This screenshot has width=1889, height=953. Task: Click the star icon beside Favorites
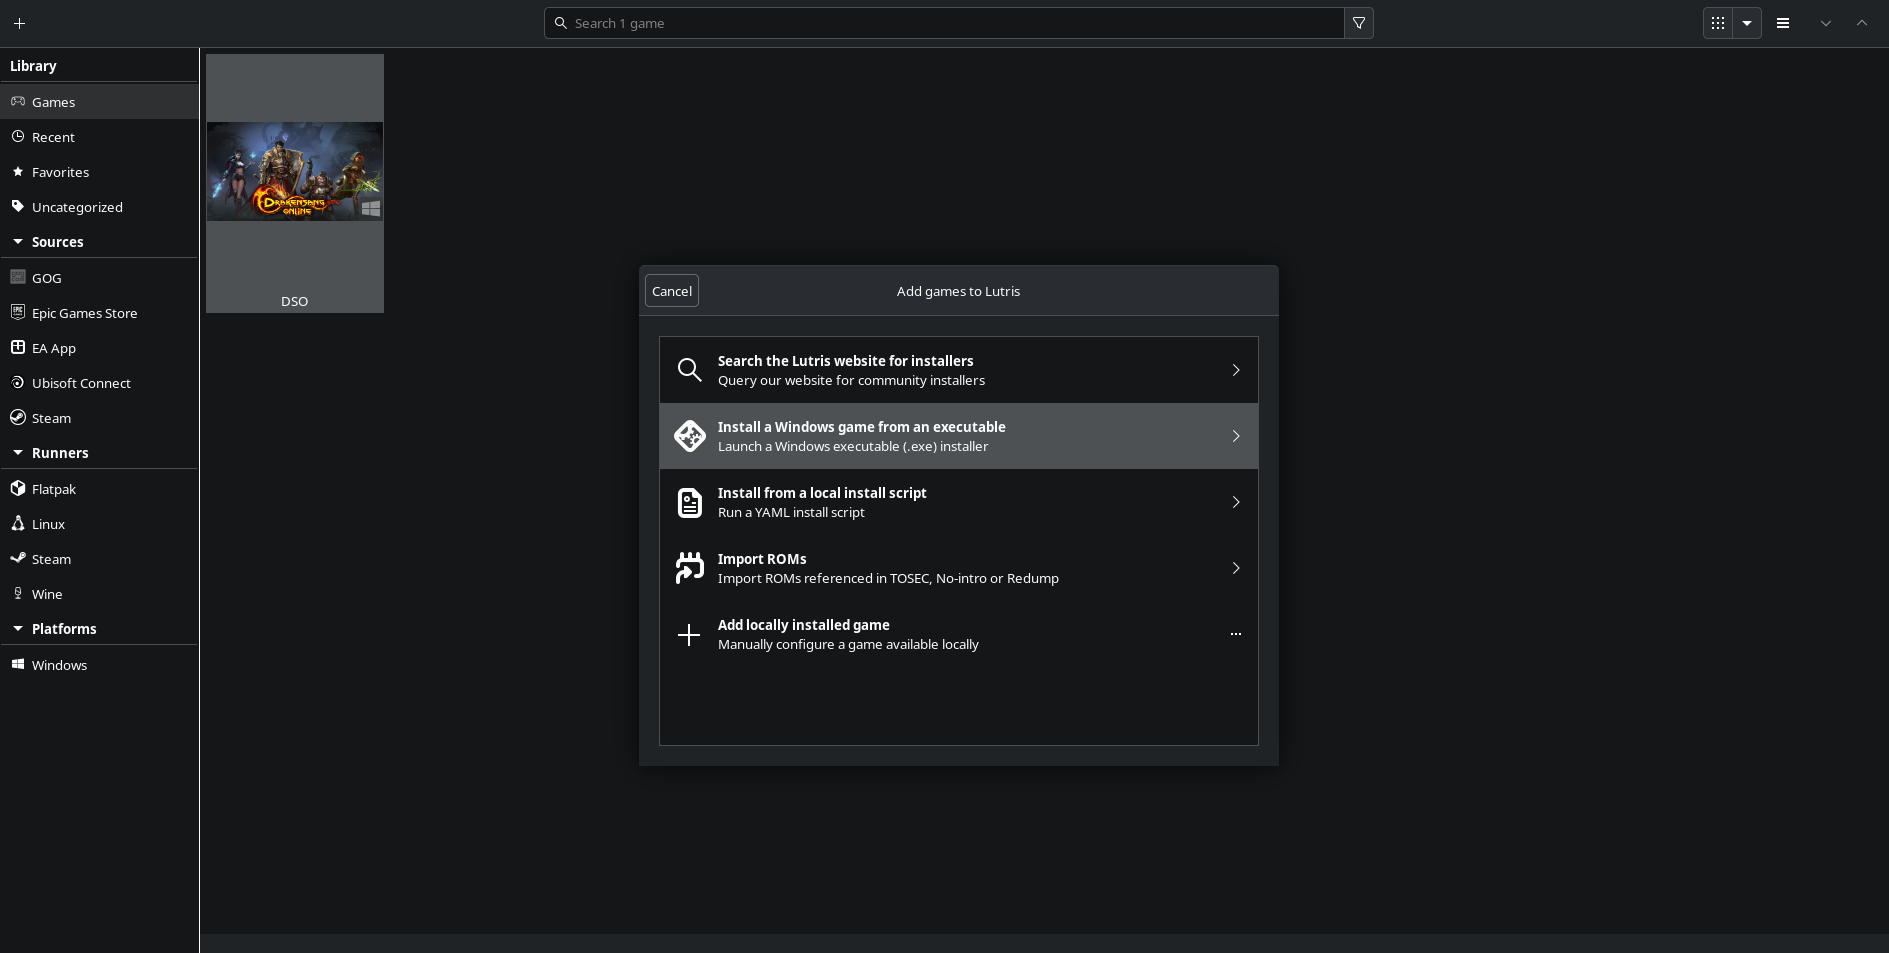click(x=18, y=171)
